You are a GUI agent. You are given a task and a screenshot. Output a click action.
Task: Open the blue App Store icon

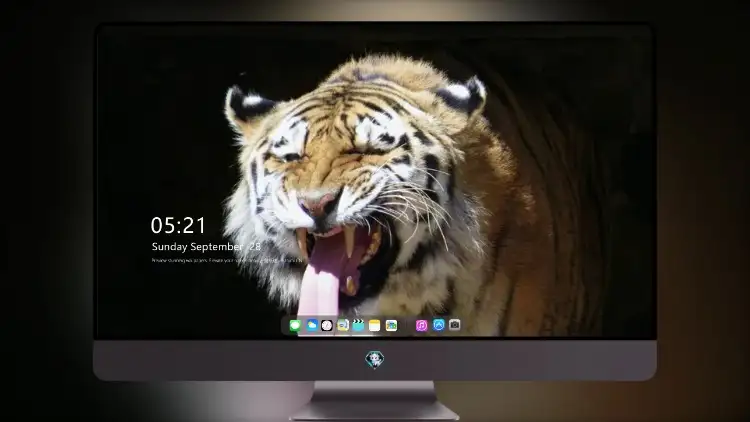click(x=439, y=325)
